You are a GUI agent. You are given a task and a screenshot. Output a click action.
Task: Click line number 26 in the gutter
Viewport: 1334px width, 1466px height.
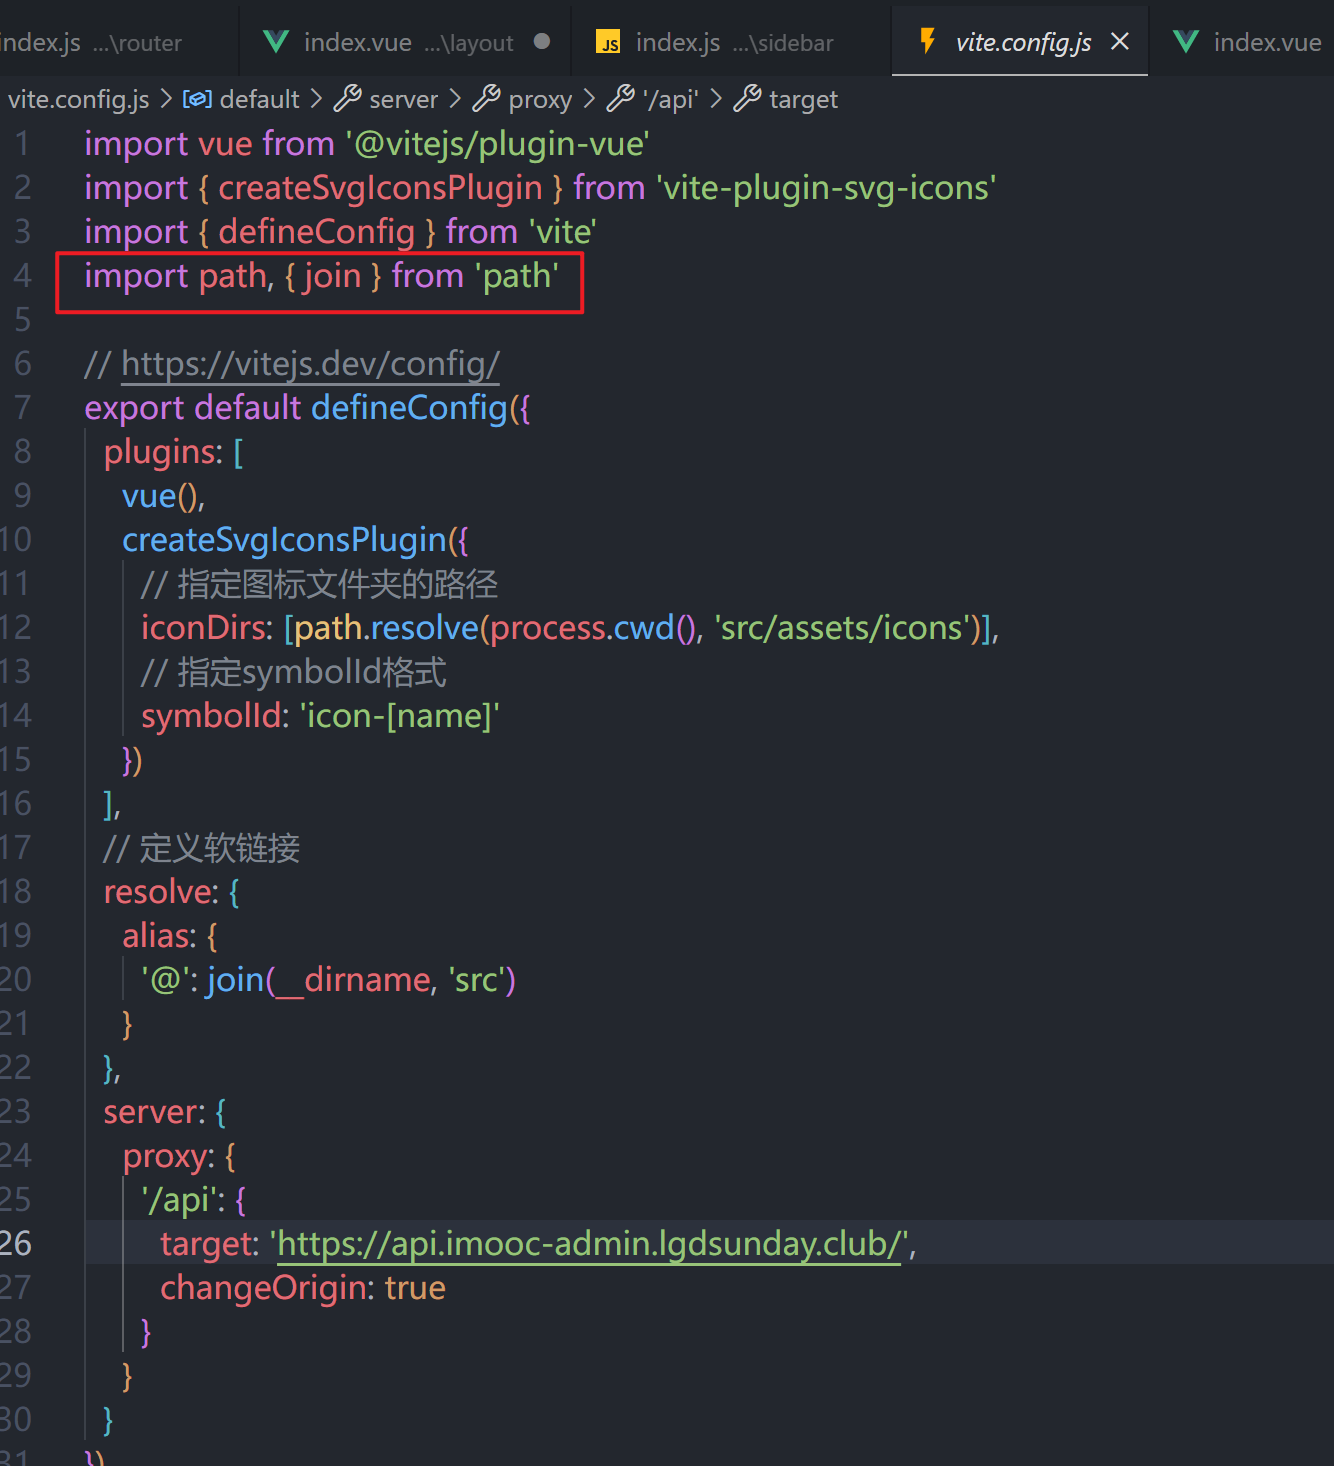point(17,1243)
